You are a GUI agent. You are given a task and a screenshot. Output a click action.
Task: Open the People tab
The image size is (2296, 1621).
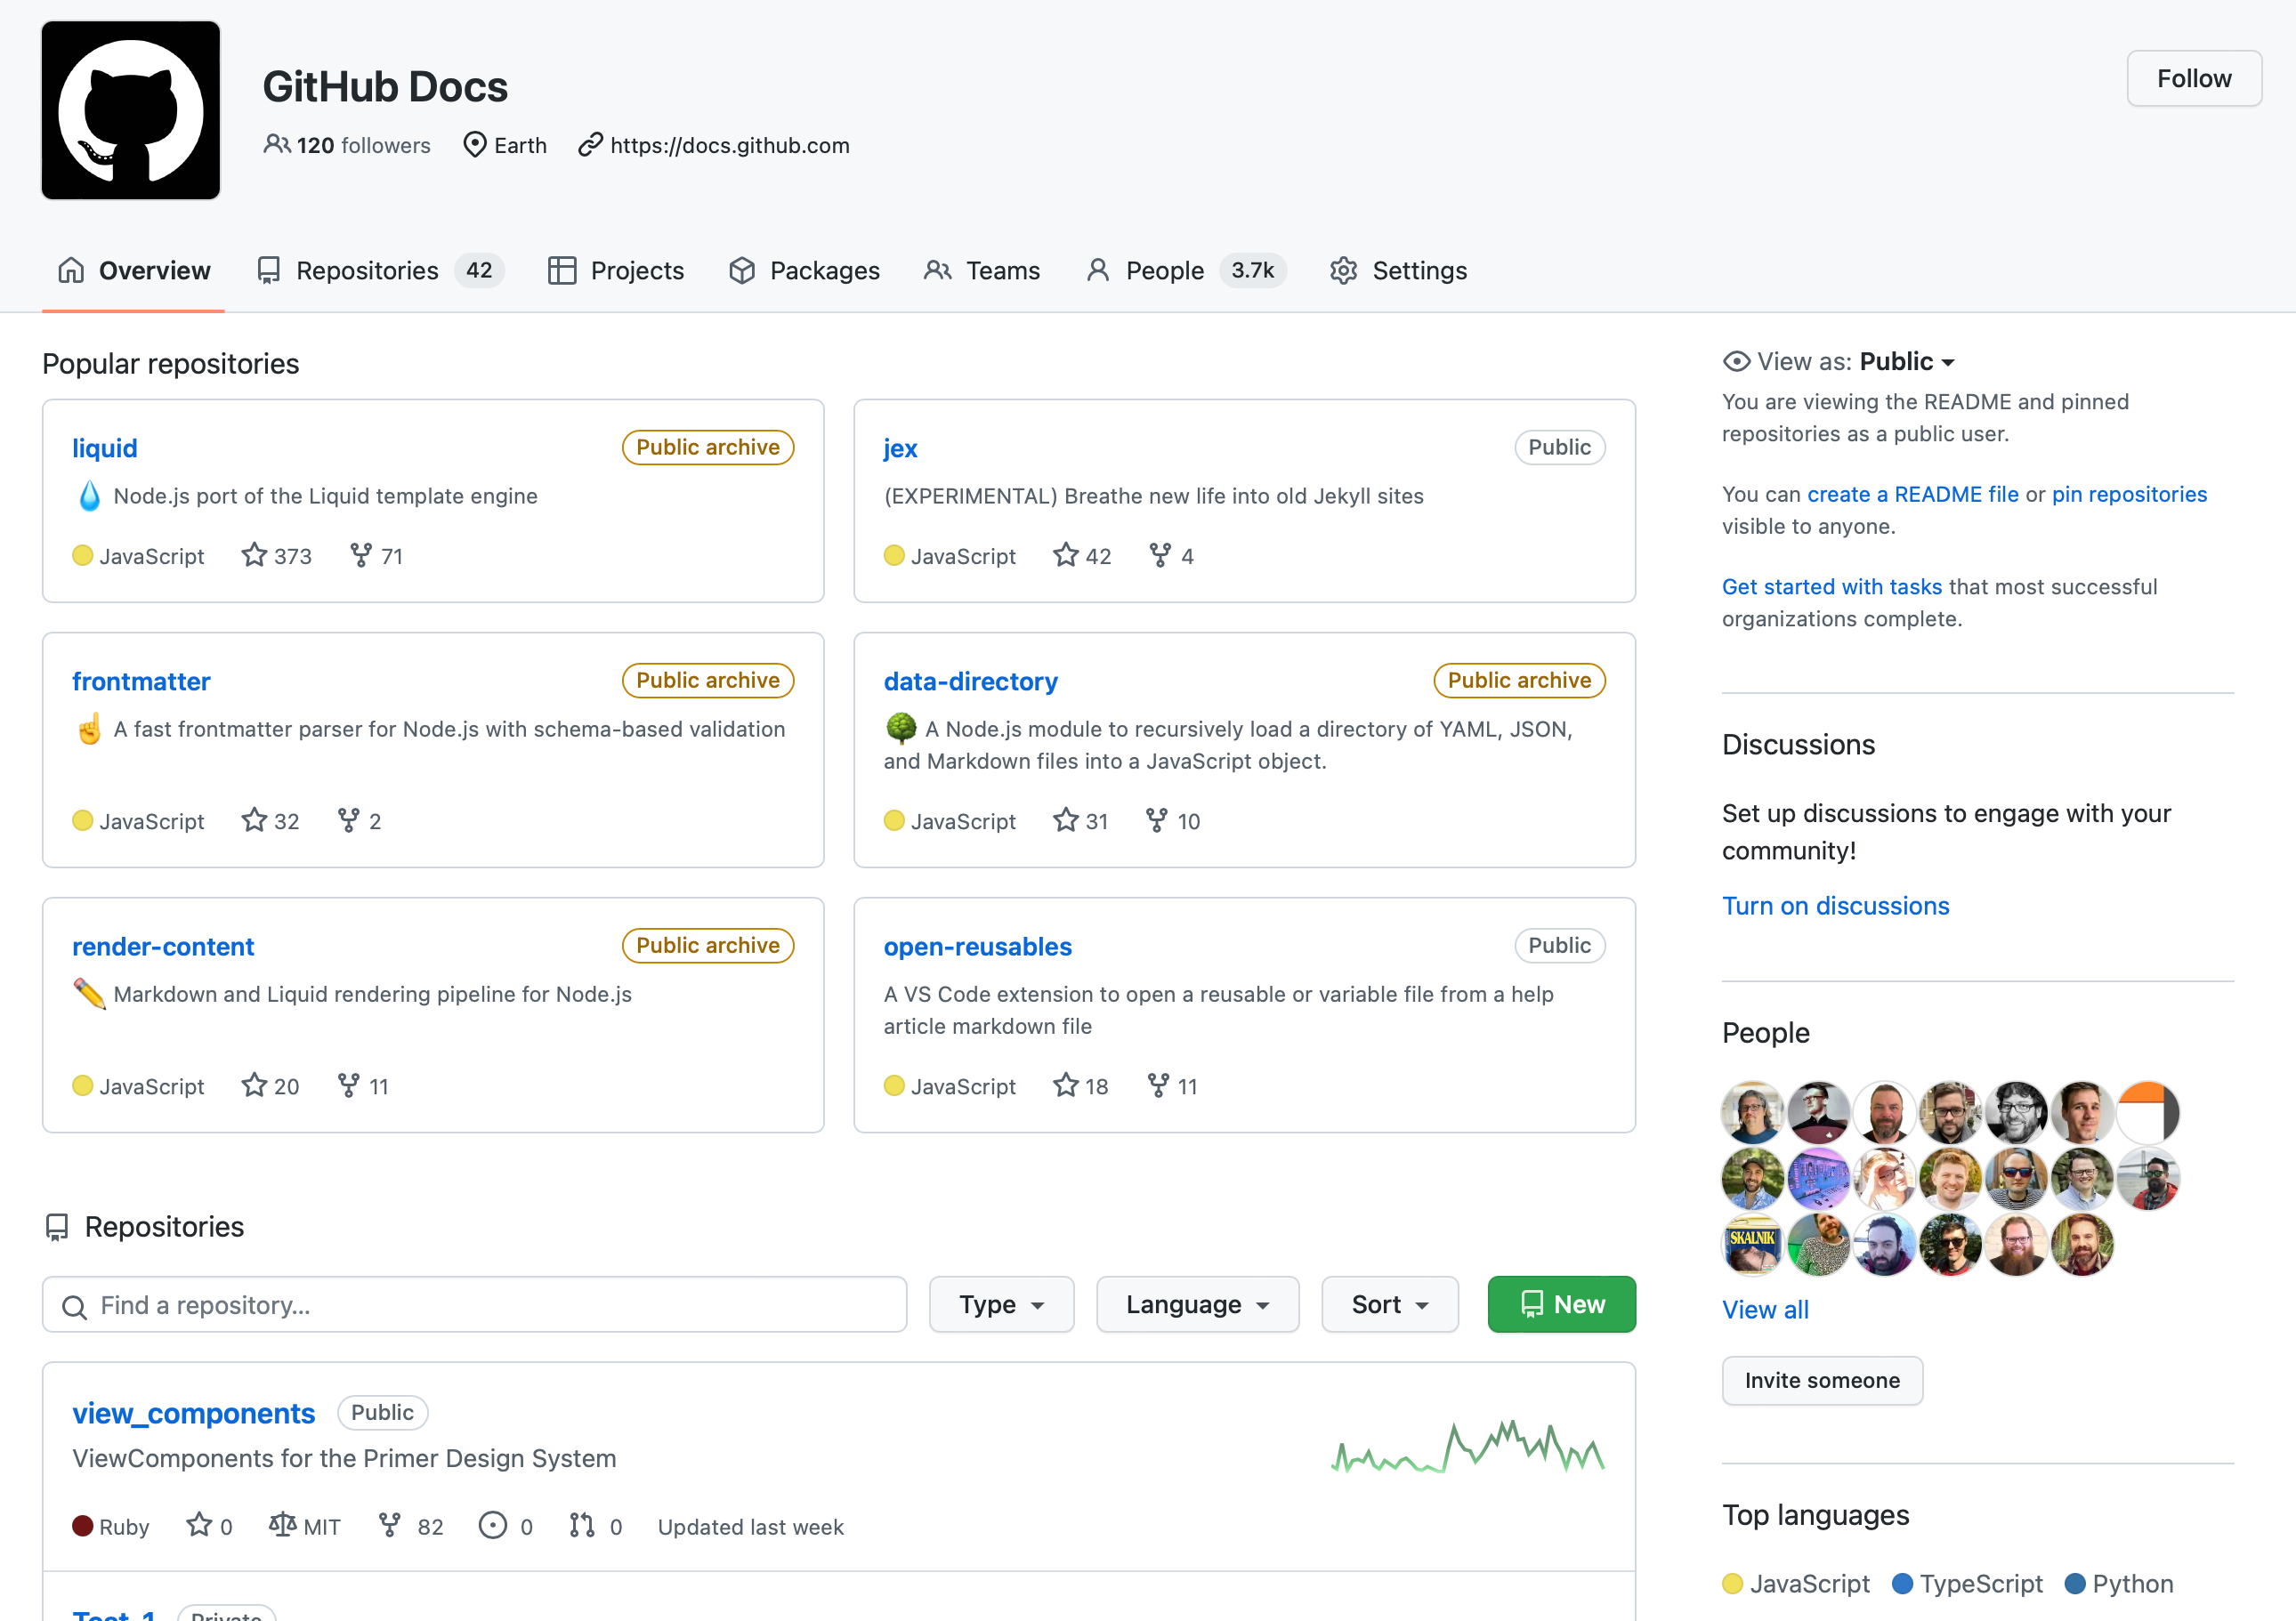[1163, 270]
